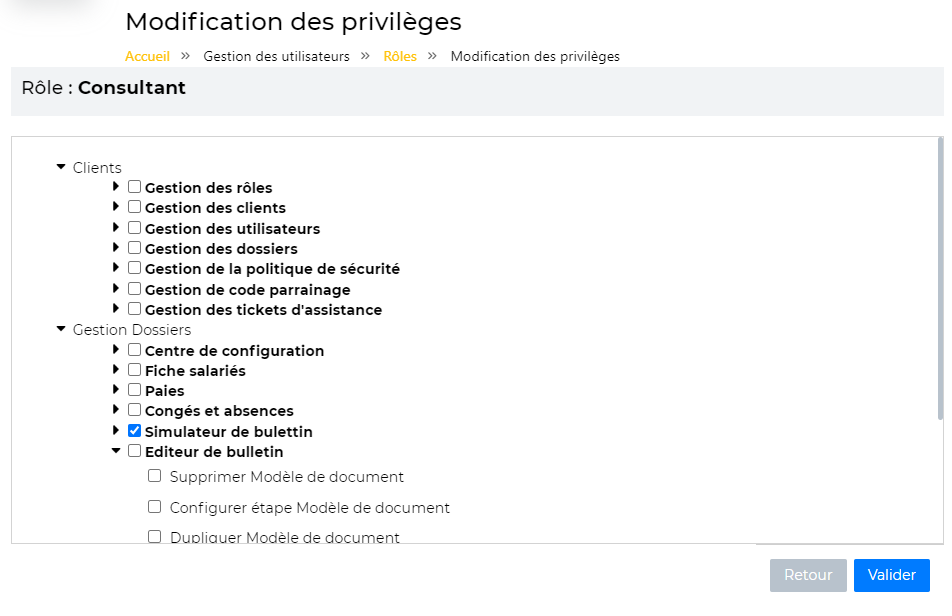The width and height of the screenshot is (952, 616).
Task: Check Gestion de code parrainage box
Action: (134, 289)
